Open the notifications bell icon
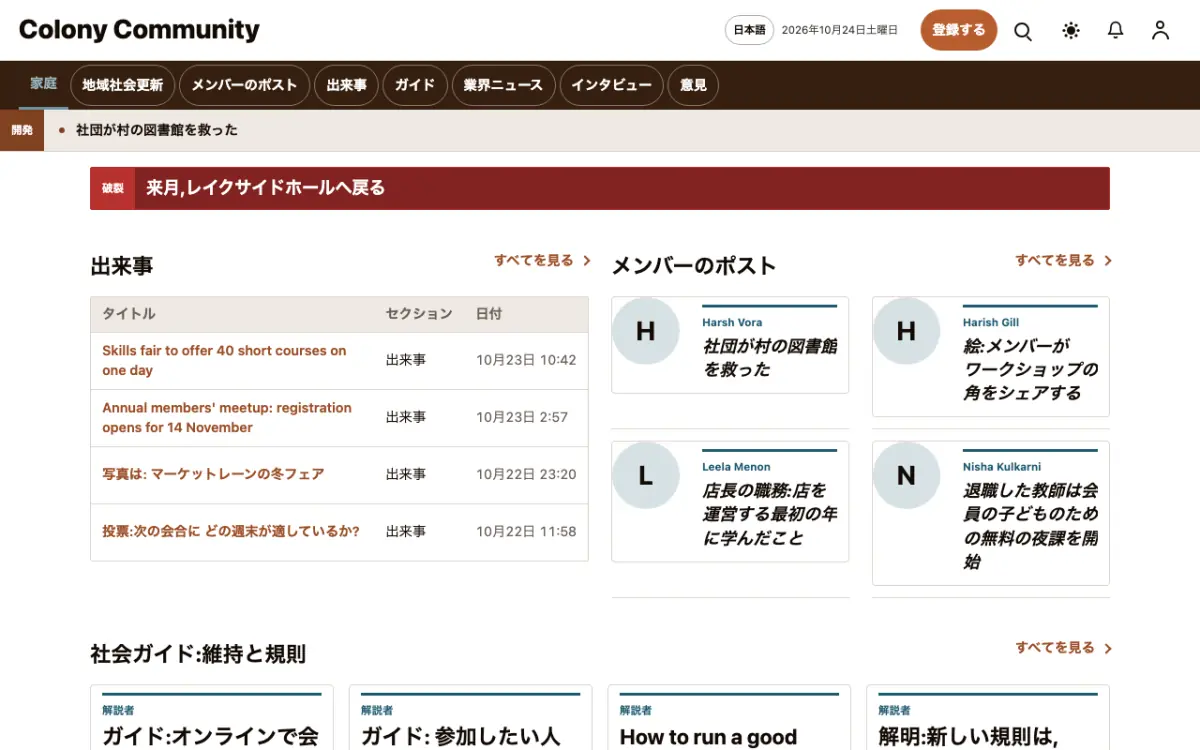1200x750 pixels. 1116,31
